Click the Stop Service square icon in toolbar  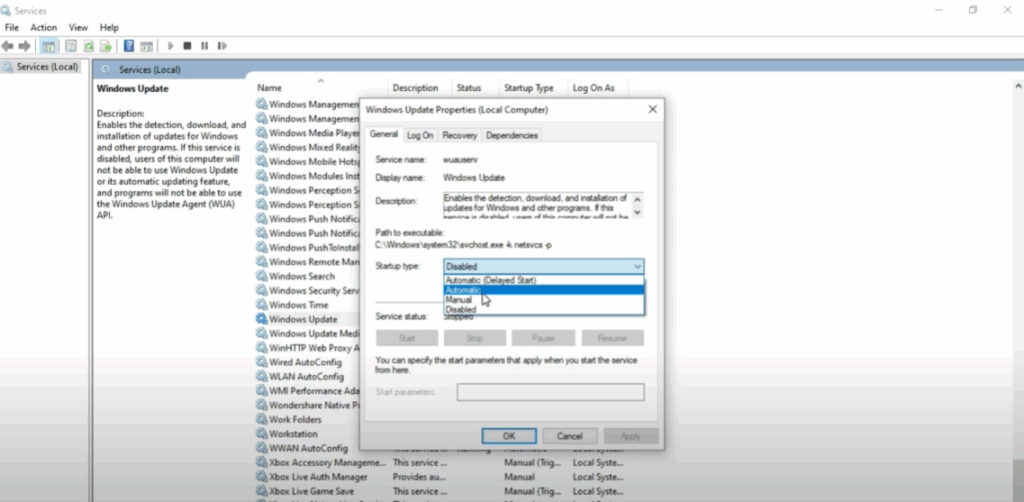187,46
